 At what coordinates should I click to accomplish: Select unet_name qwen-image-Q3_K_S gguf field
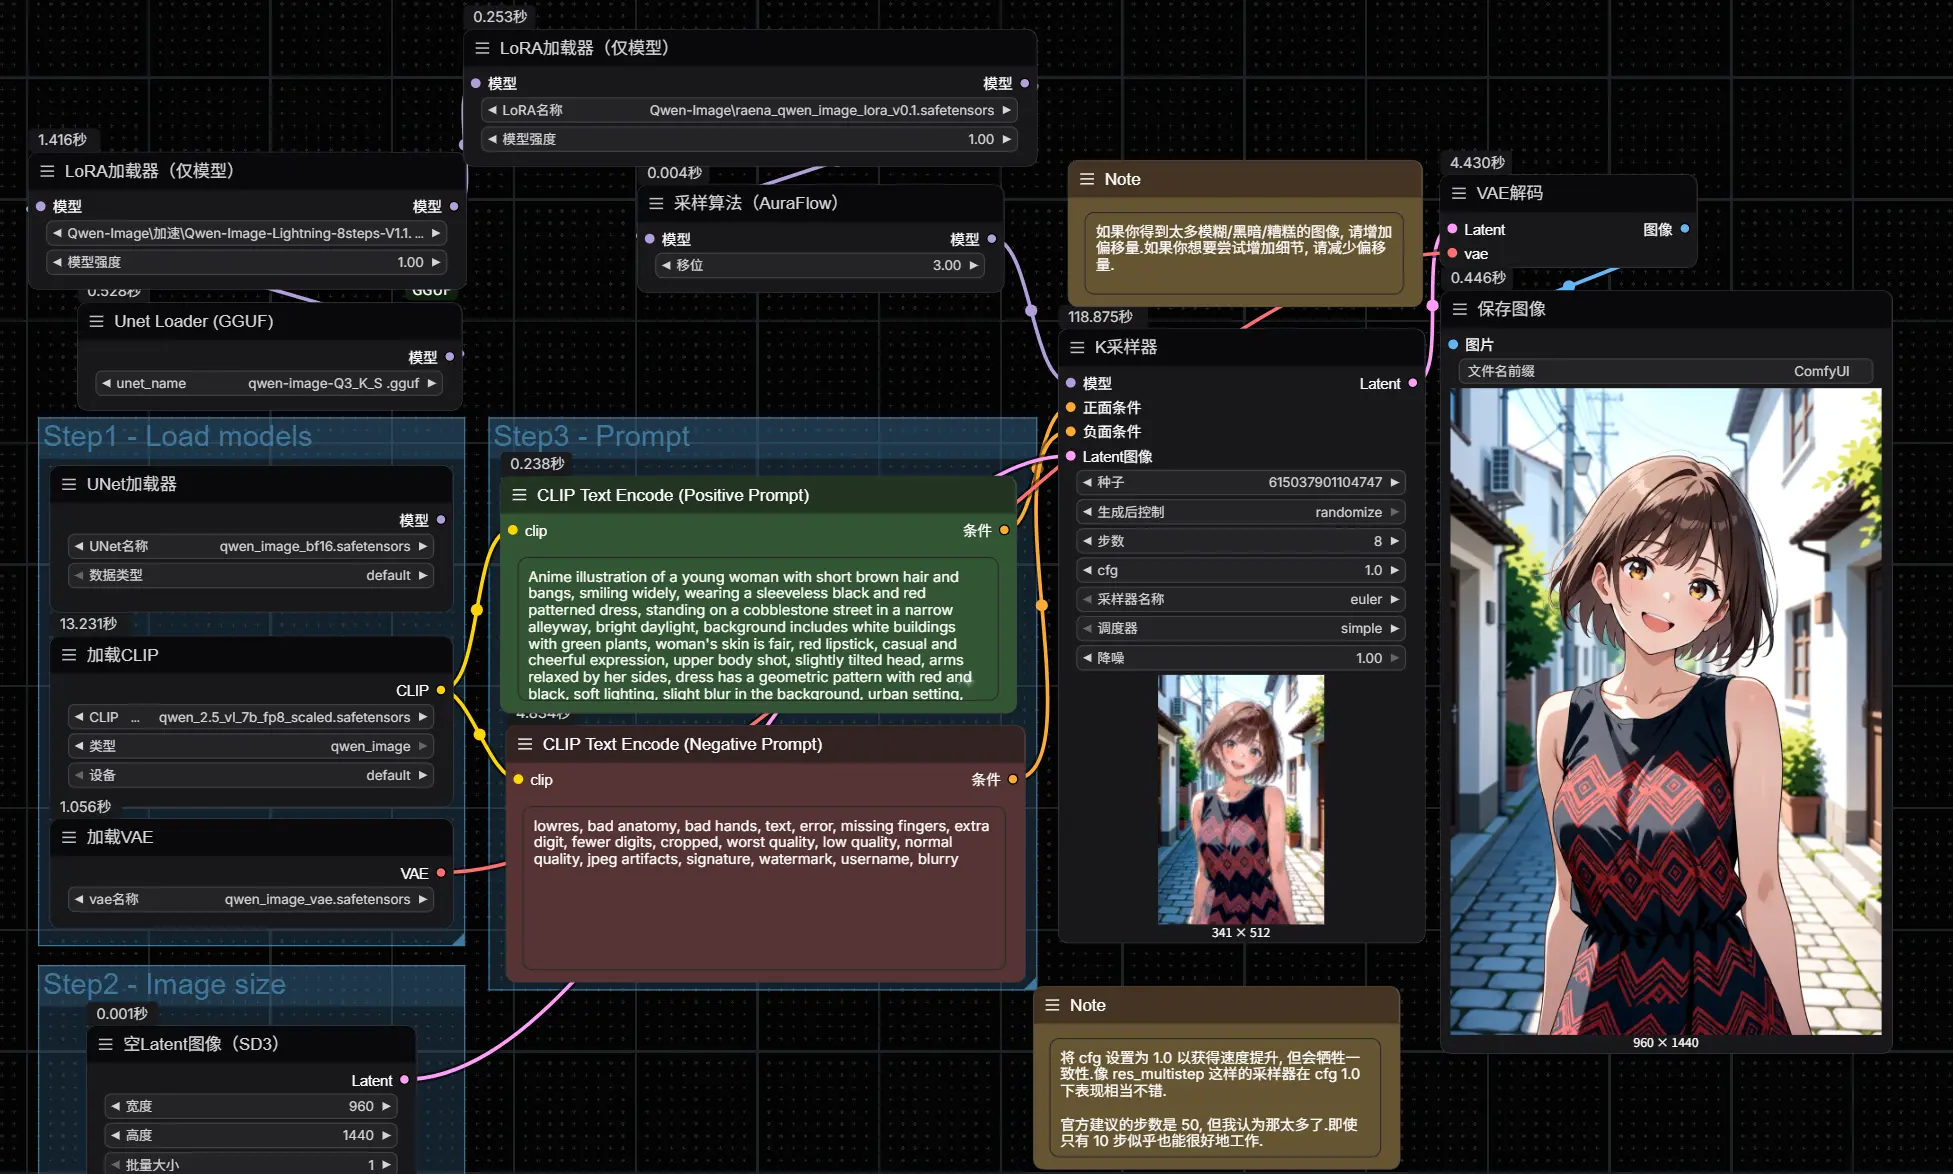click(268, 383)
